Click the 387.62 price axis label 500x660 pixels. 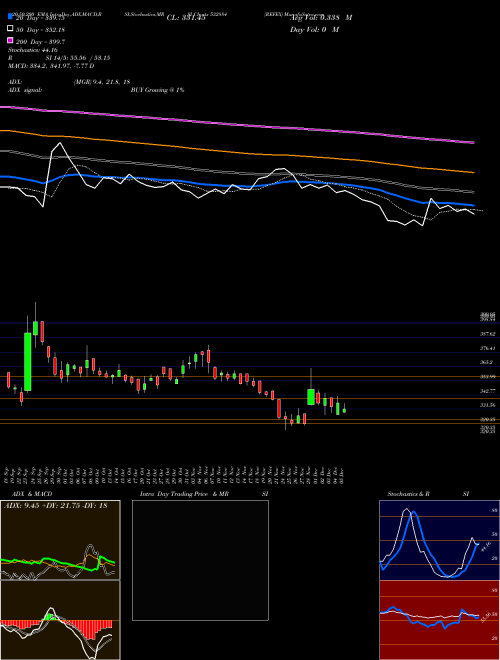point(488,334)
